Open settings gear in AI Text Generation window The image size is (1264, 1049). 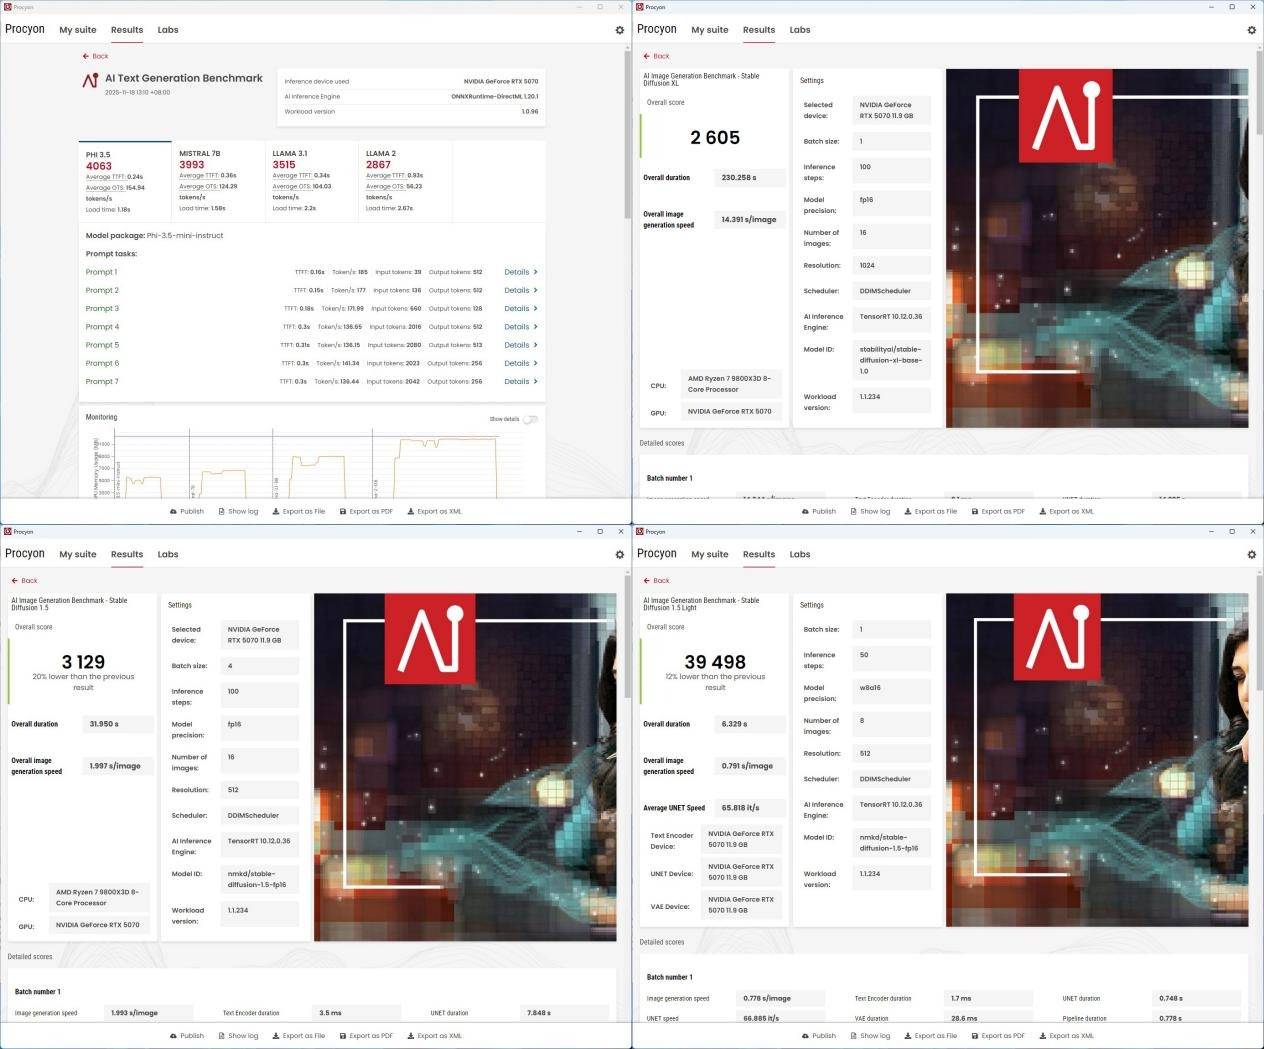(619, 30)
